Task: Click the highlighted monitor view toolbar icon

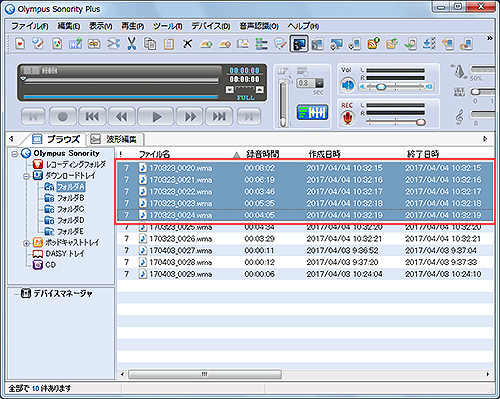Action: pyautogui.click(x=299, y=44)
